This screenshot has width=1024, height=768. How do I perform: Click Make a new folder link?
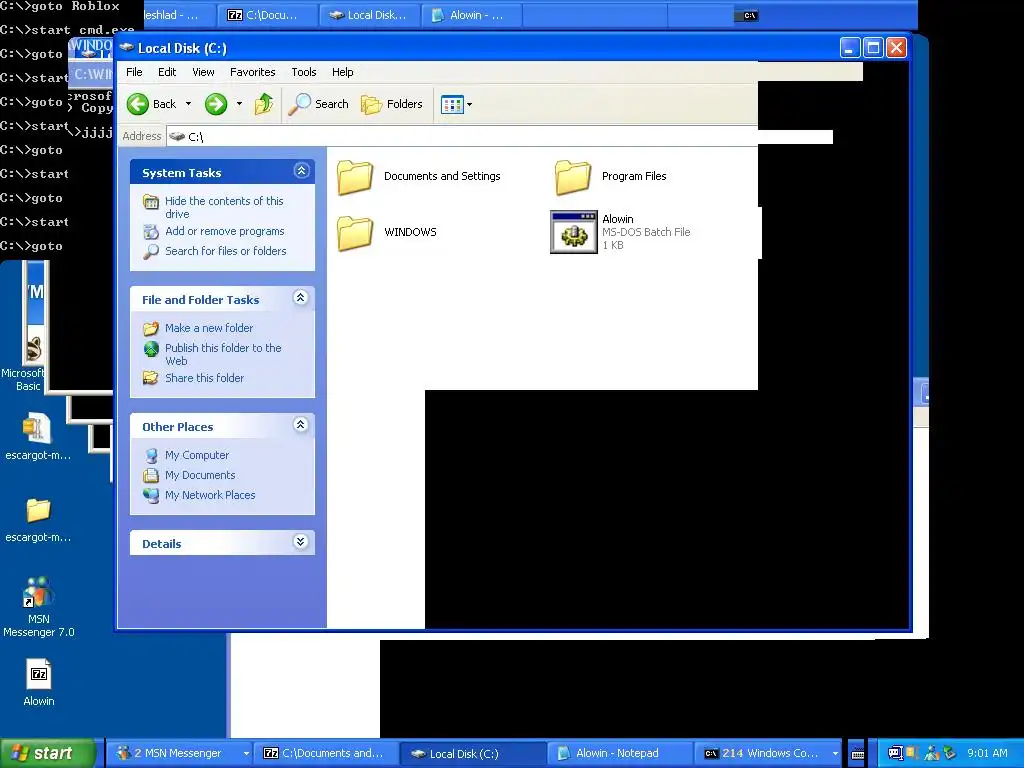pyautogui.click(x=209, y=328)
